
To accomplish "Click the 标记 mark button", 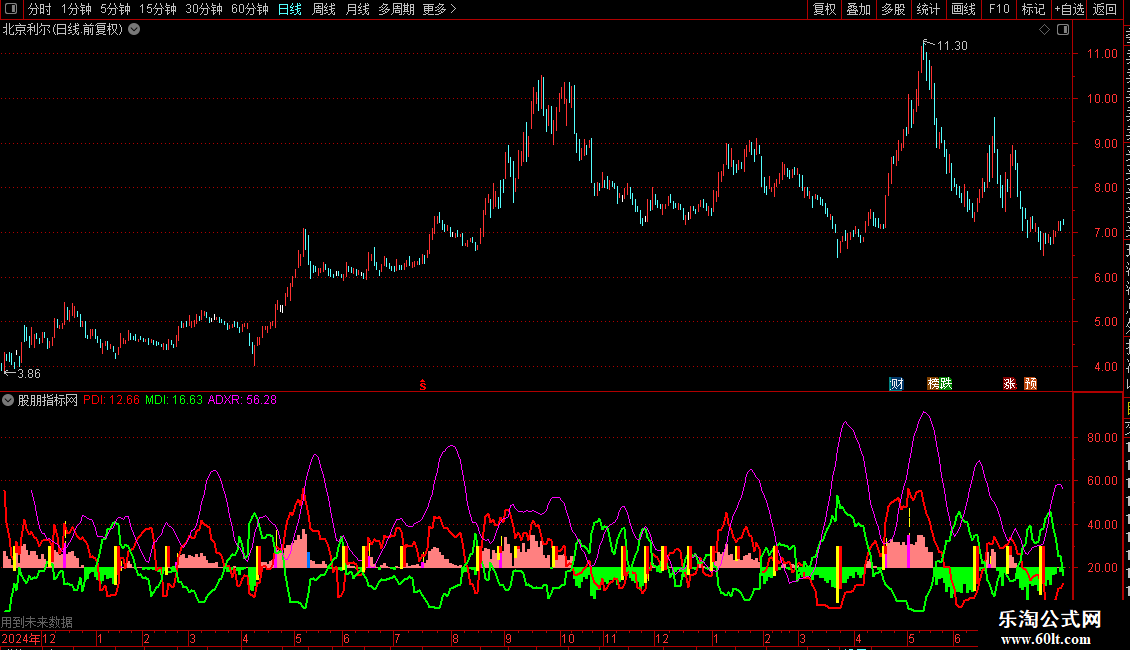I will tap(1033, 9).
